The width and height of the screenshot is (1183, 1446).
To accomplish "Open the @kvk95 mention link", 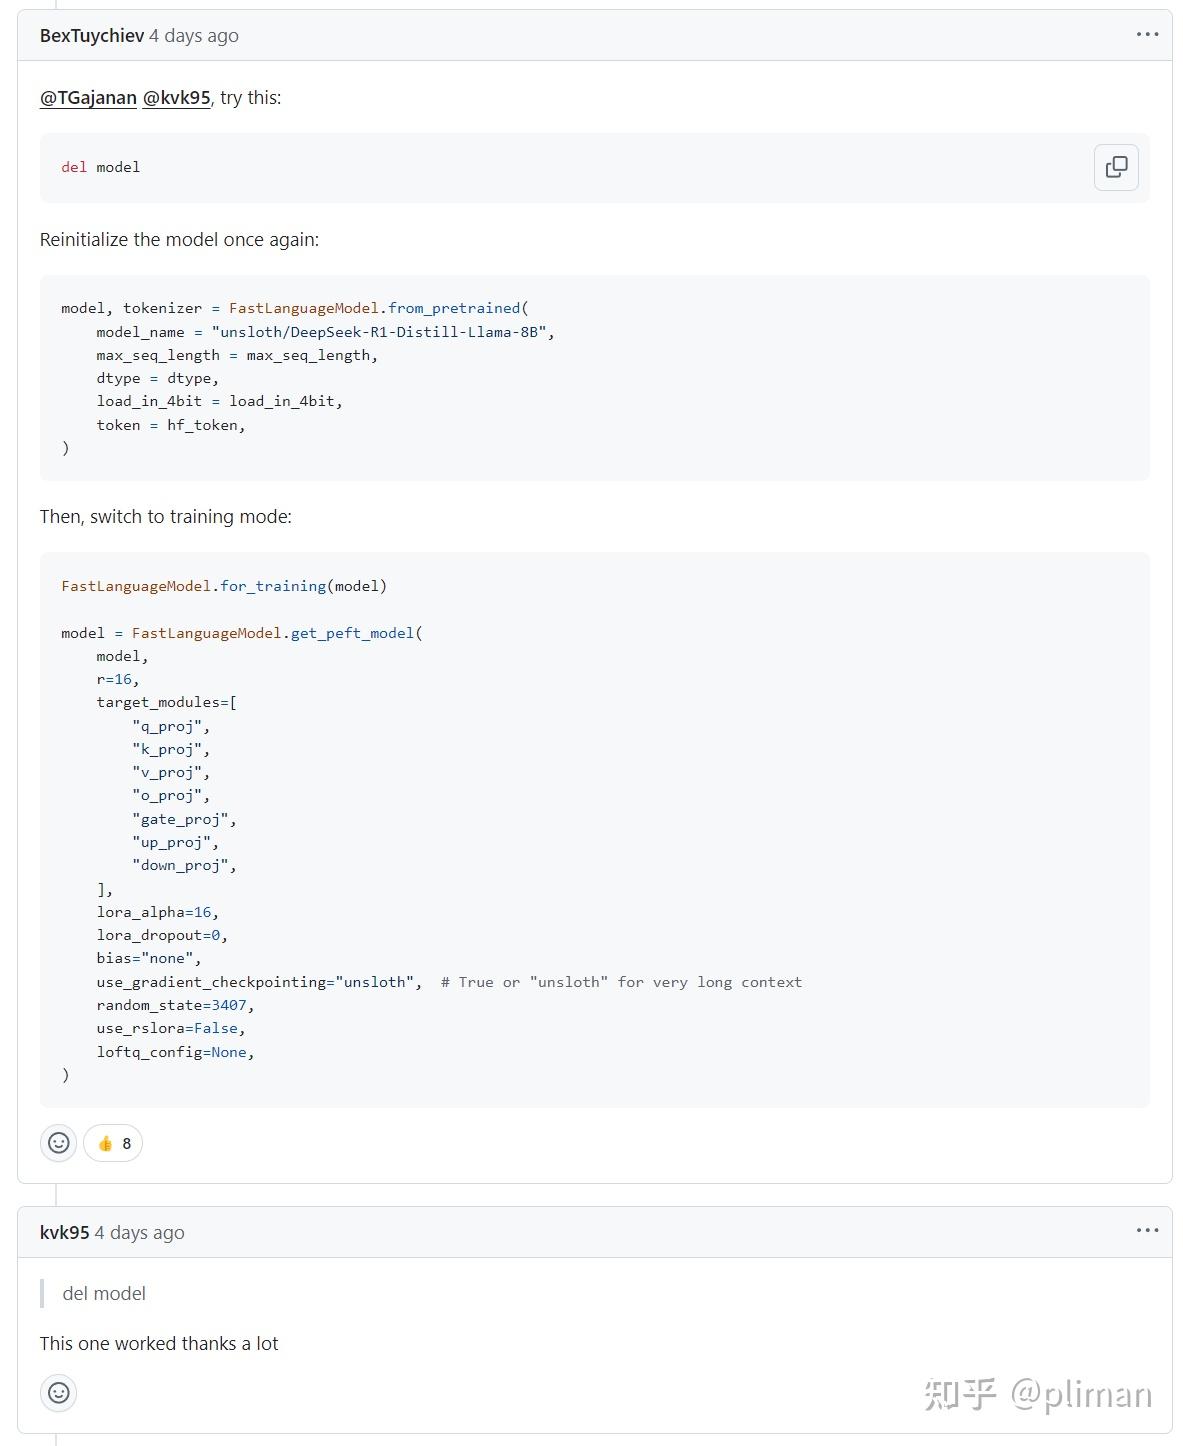I will (176, 97).
